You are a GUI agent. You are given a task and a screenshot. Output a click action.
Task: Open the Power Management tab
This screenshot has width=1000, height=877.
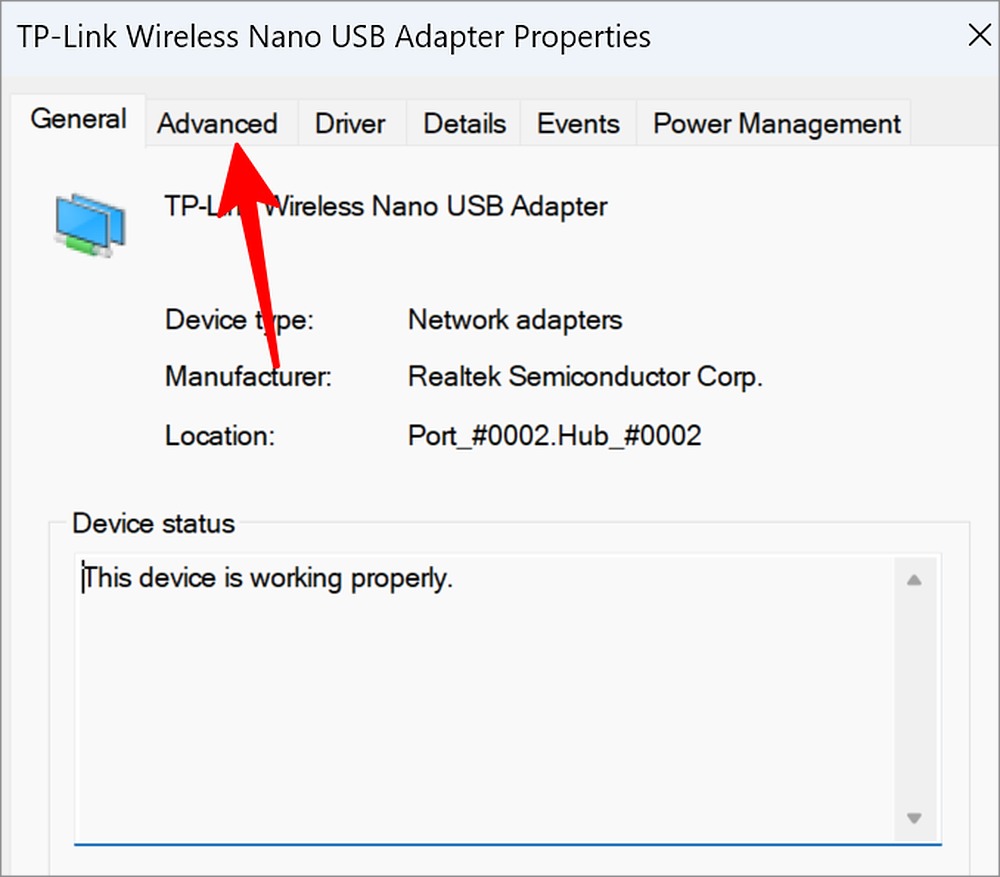click(776, 124)
